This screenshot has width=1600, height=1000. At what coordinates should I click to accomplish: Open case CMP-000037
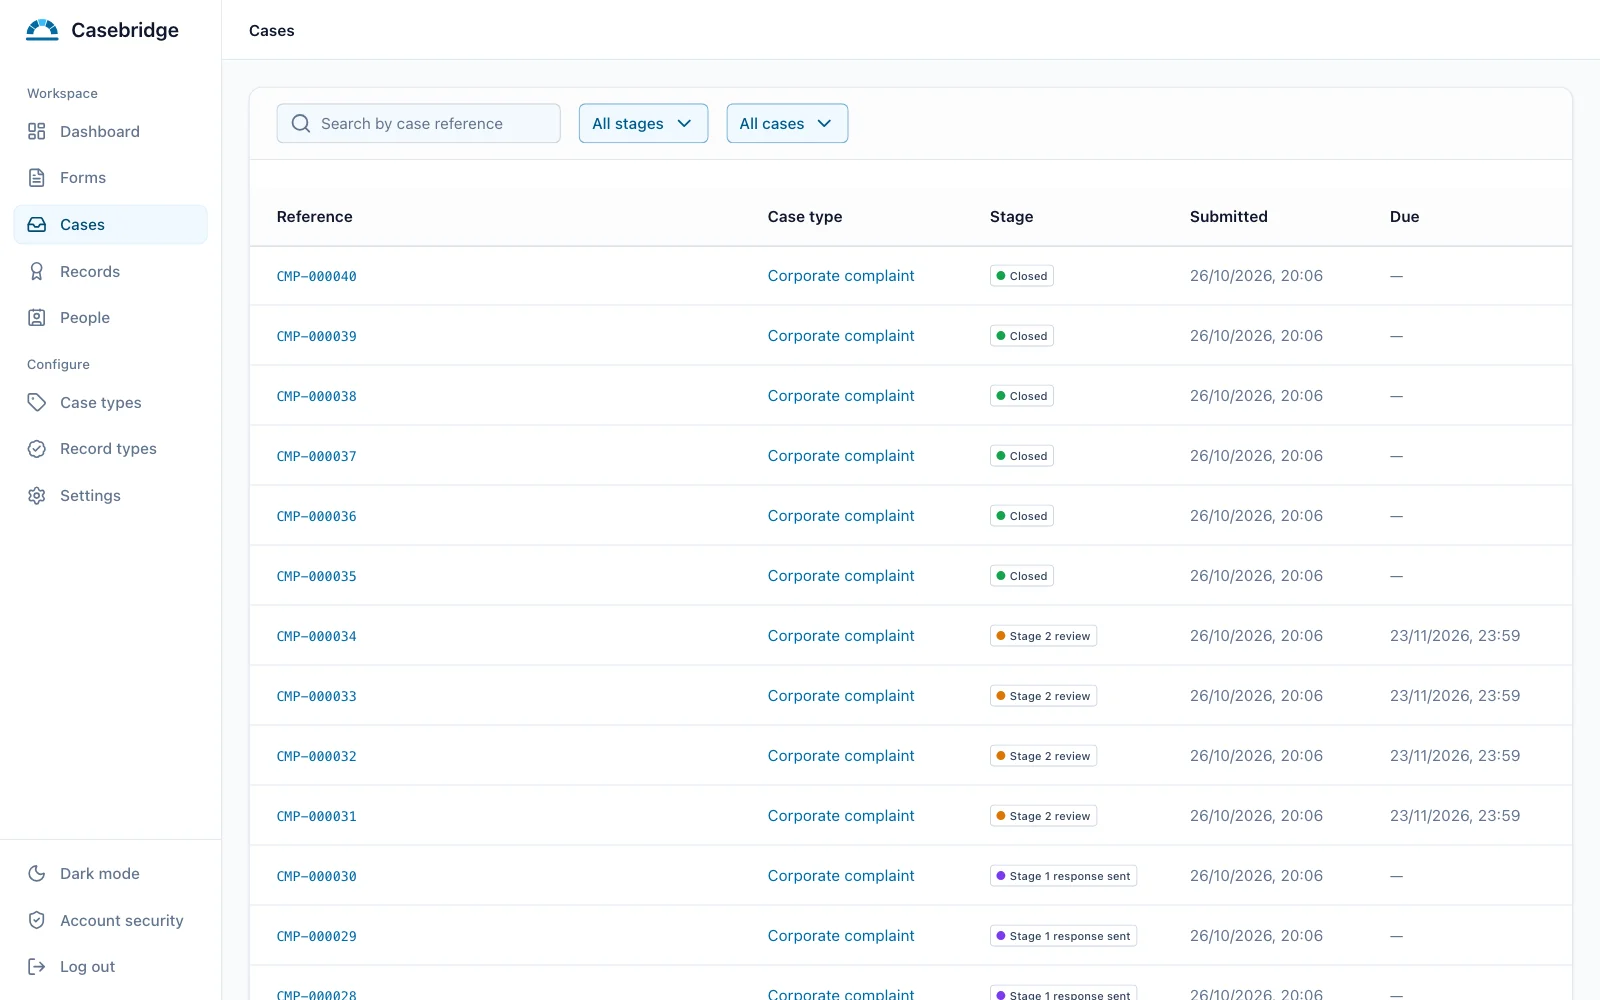[x=317, y=456]
